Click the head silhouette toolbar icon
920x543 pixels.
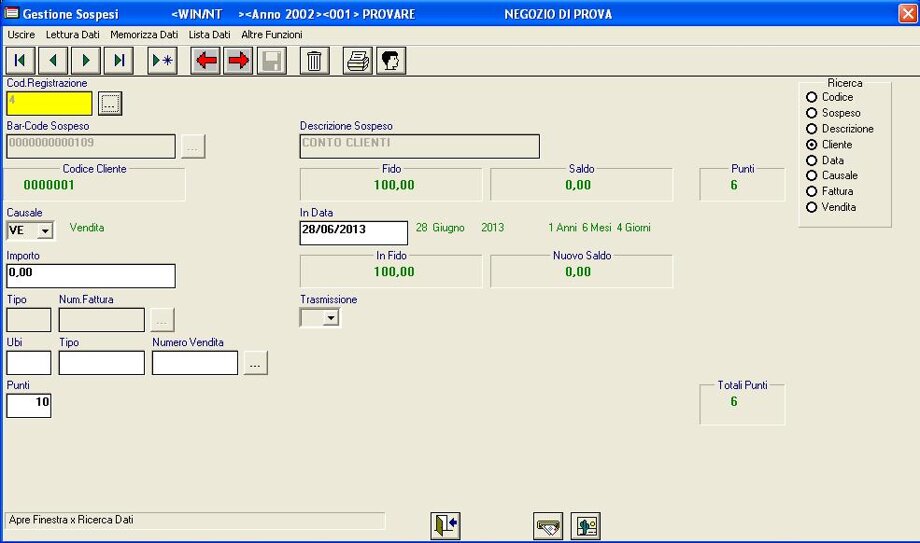pyautogui.click(x=390, y=61)
